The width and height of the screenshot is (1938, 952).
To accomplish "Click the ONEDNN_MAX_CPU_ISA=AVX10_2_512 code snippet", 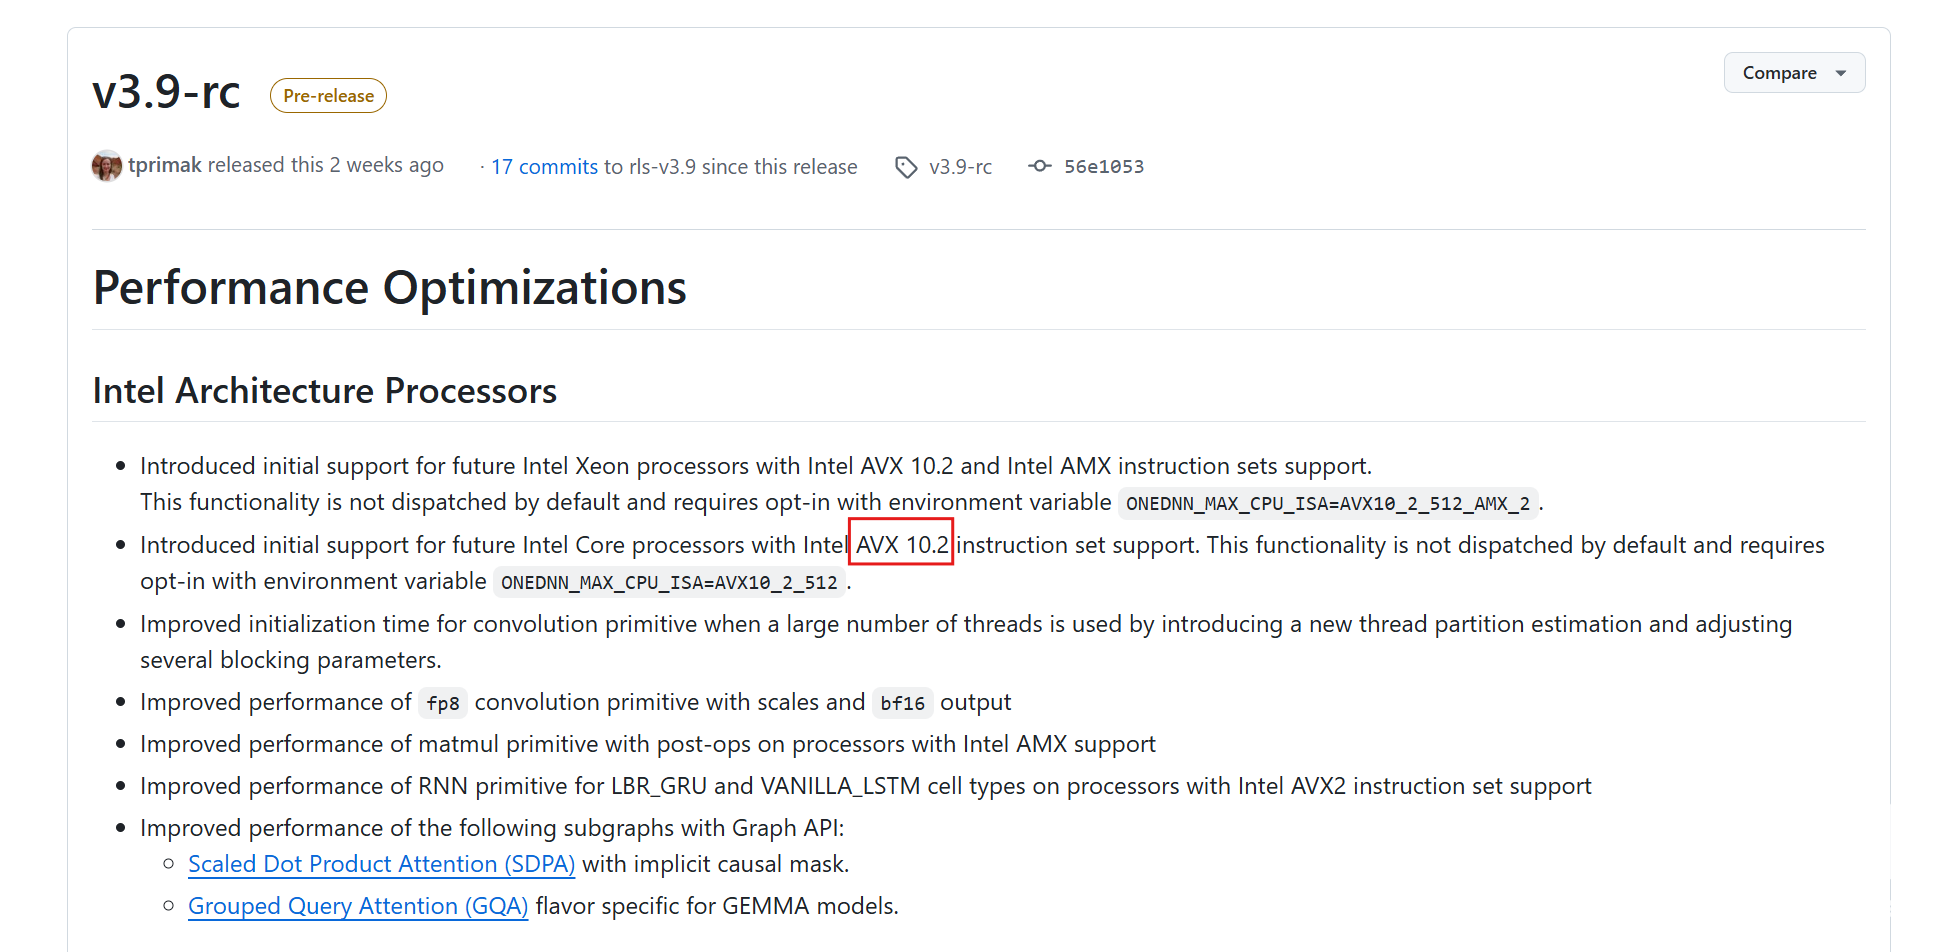I will pos(669,582).
